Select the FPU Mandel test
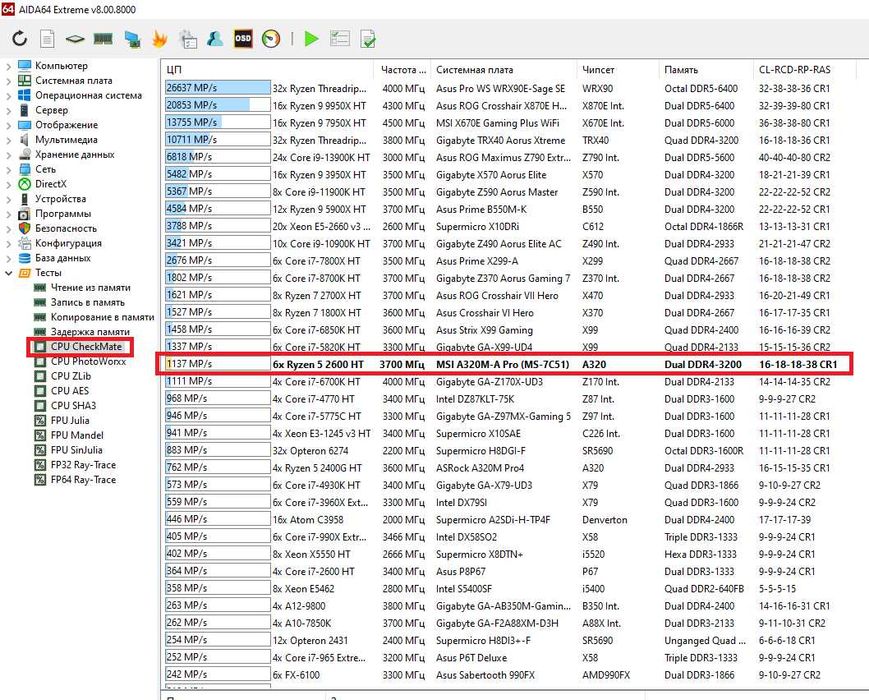Viewport: 869px width, 700px height. (x=77, y=435)
